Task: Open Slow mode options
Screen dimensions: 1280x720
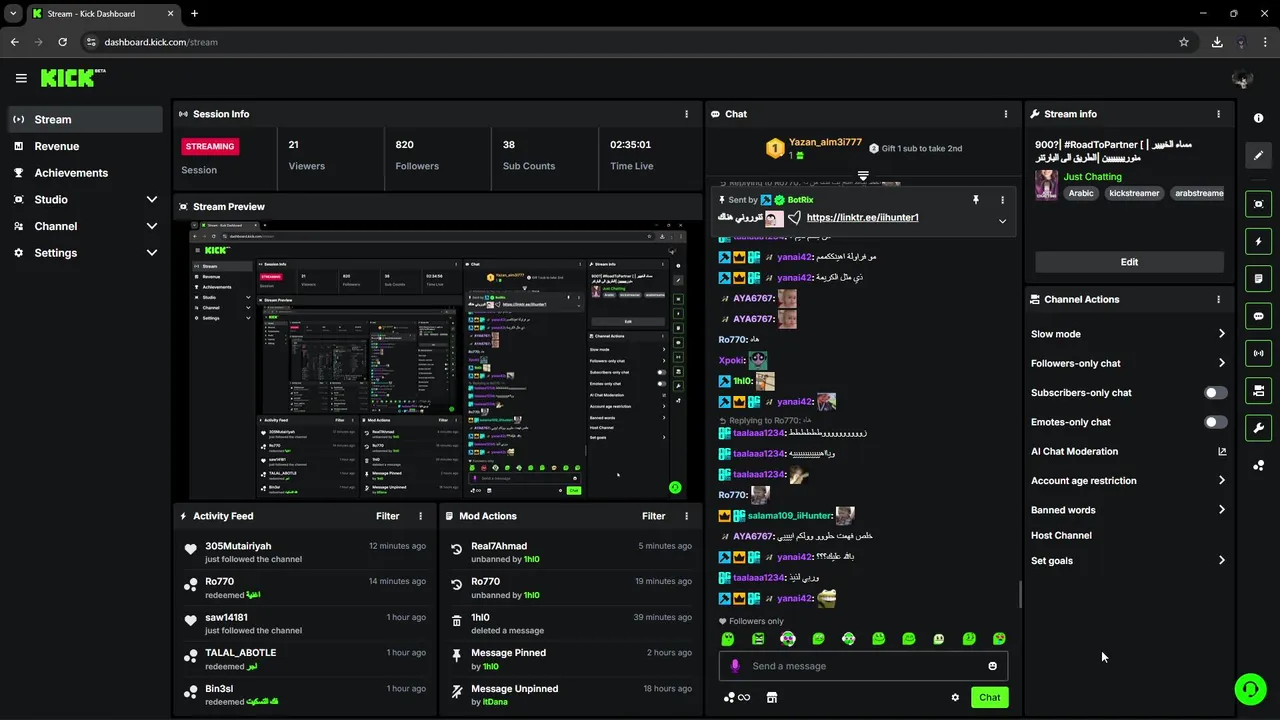Action: (x=1128, y=334)
